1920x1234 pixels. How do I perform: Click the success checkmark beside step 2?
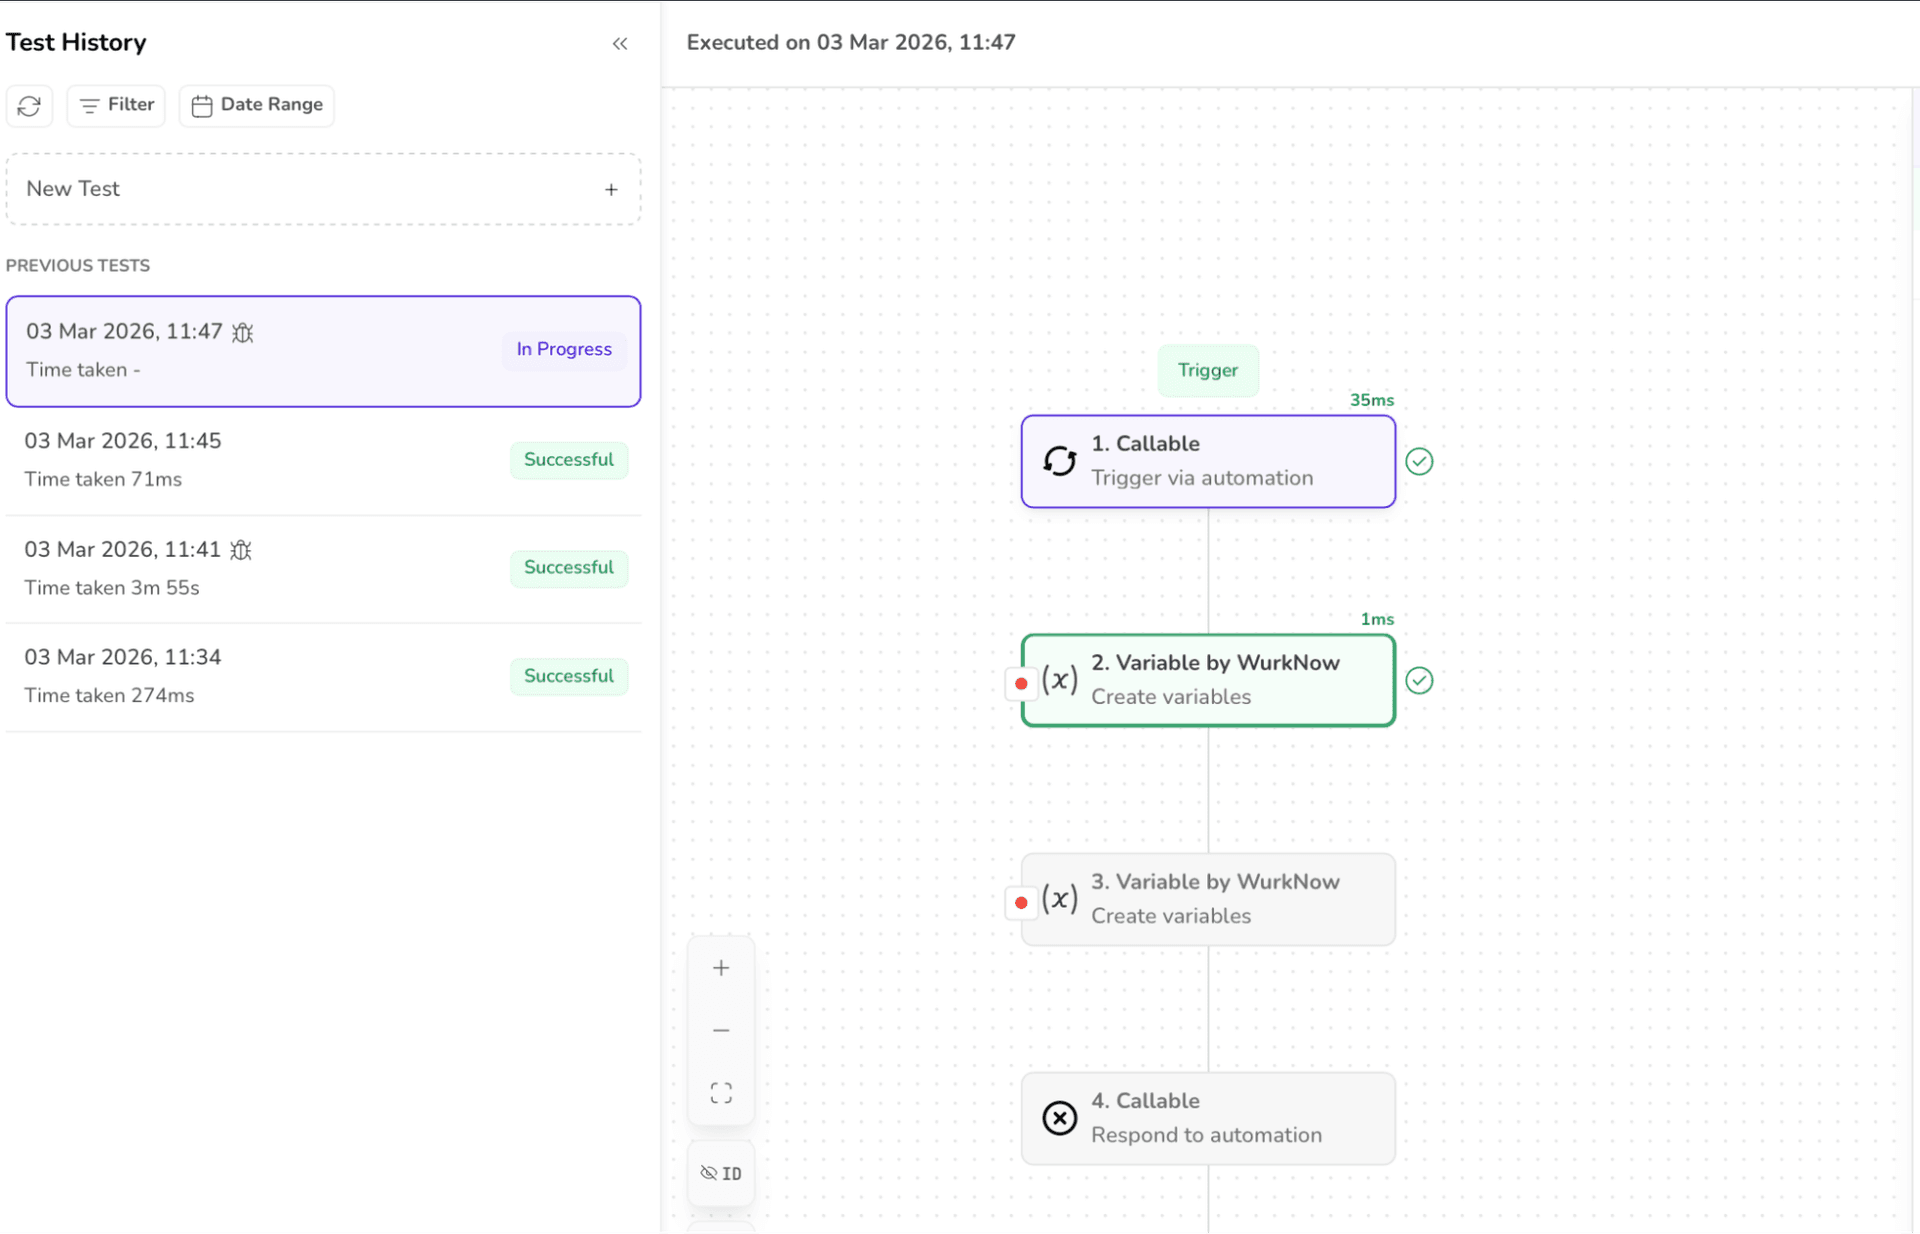coord(1419,681)
